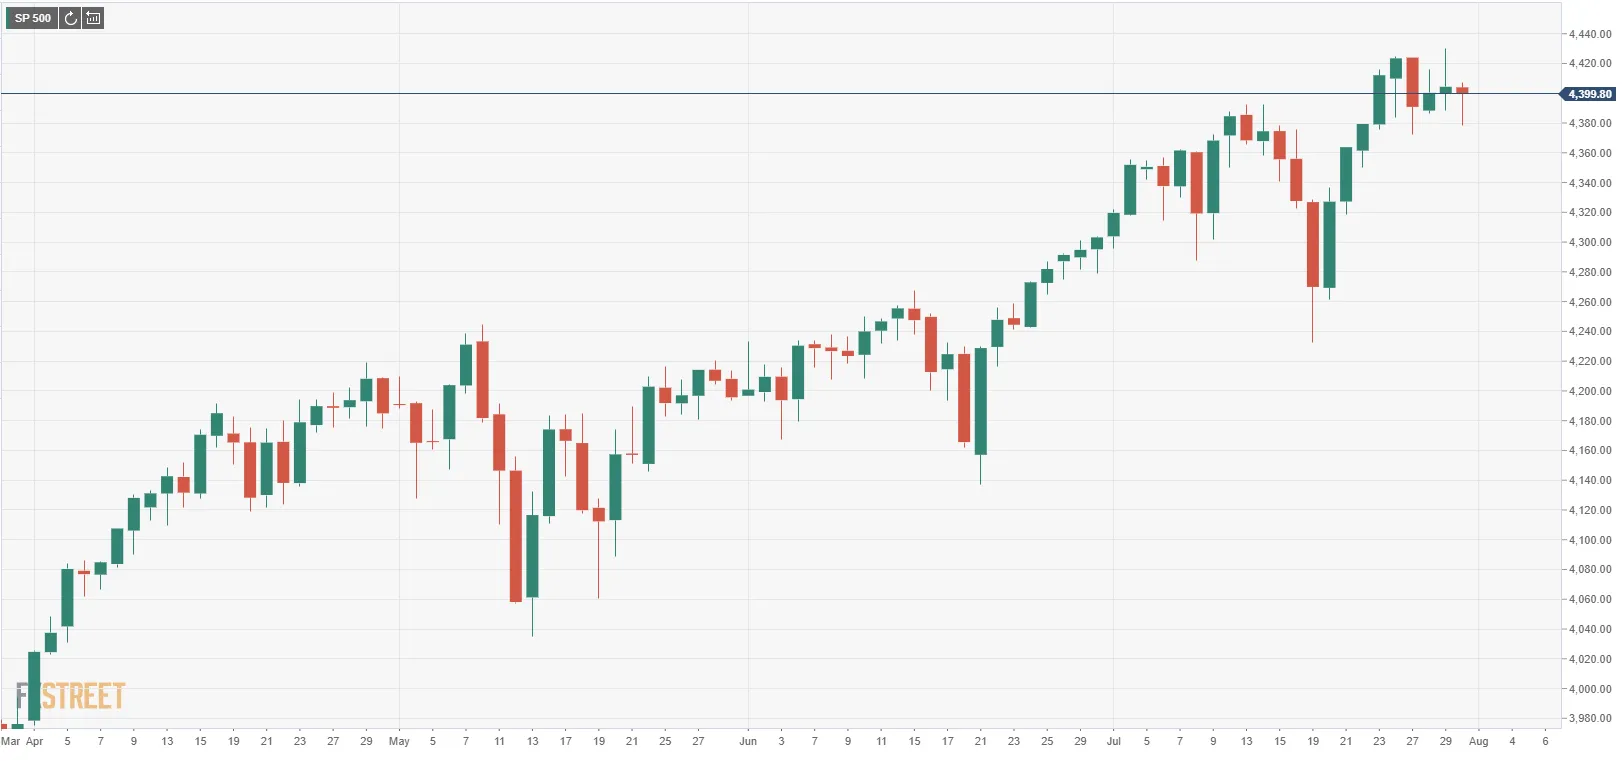The width and height of the screenshot is (1624, 761).
Task: Click the Apr label on time axis
Action: click(35, 741)
